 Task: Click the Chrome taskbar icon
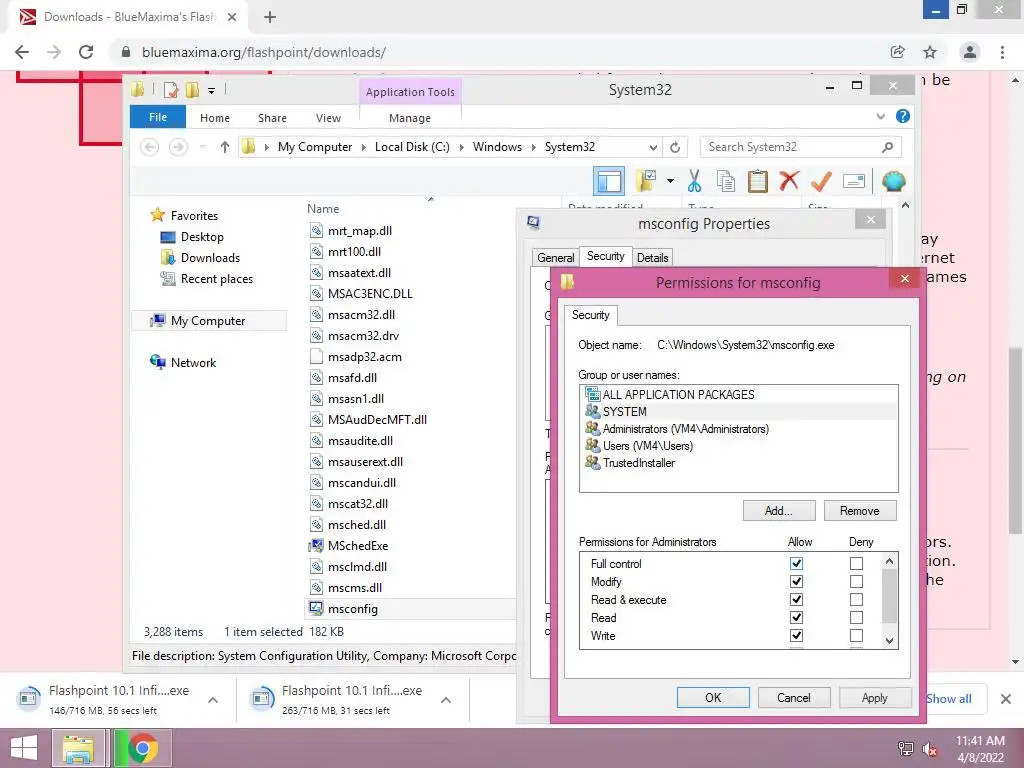tap(142, 748)
